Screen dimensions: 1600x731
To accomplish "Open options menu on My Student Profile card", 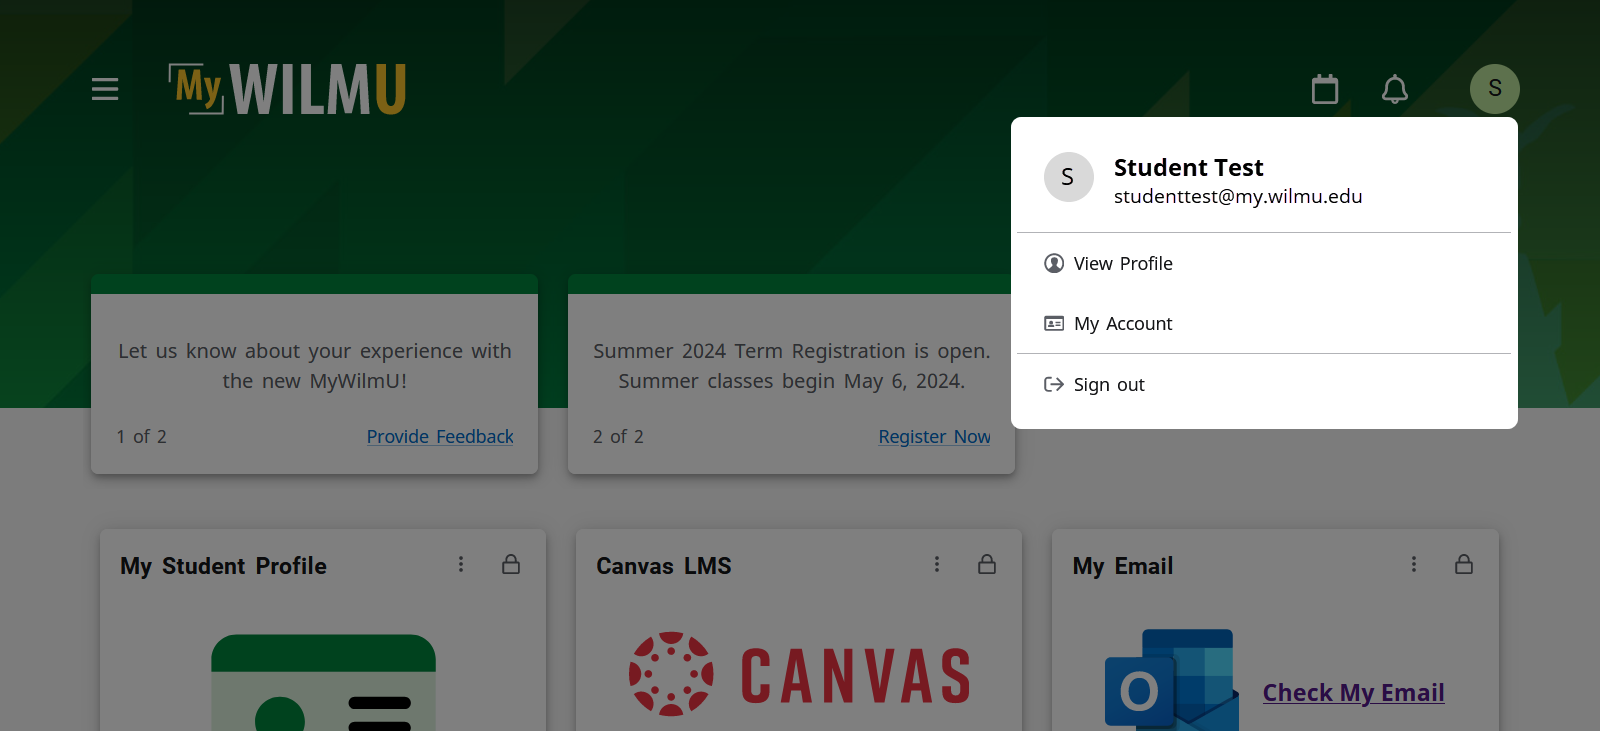I will tap(461, 564).
